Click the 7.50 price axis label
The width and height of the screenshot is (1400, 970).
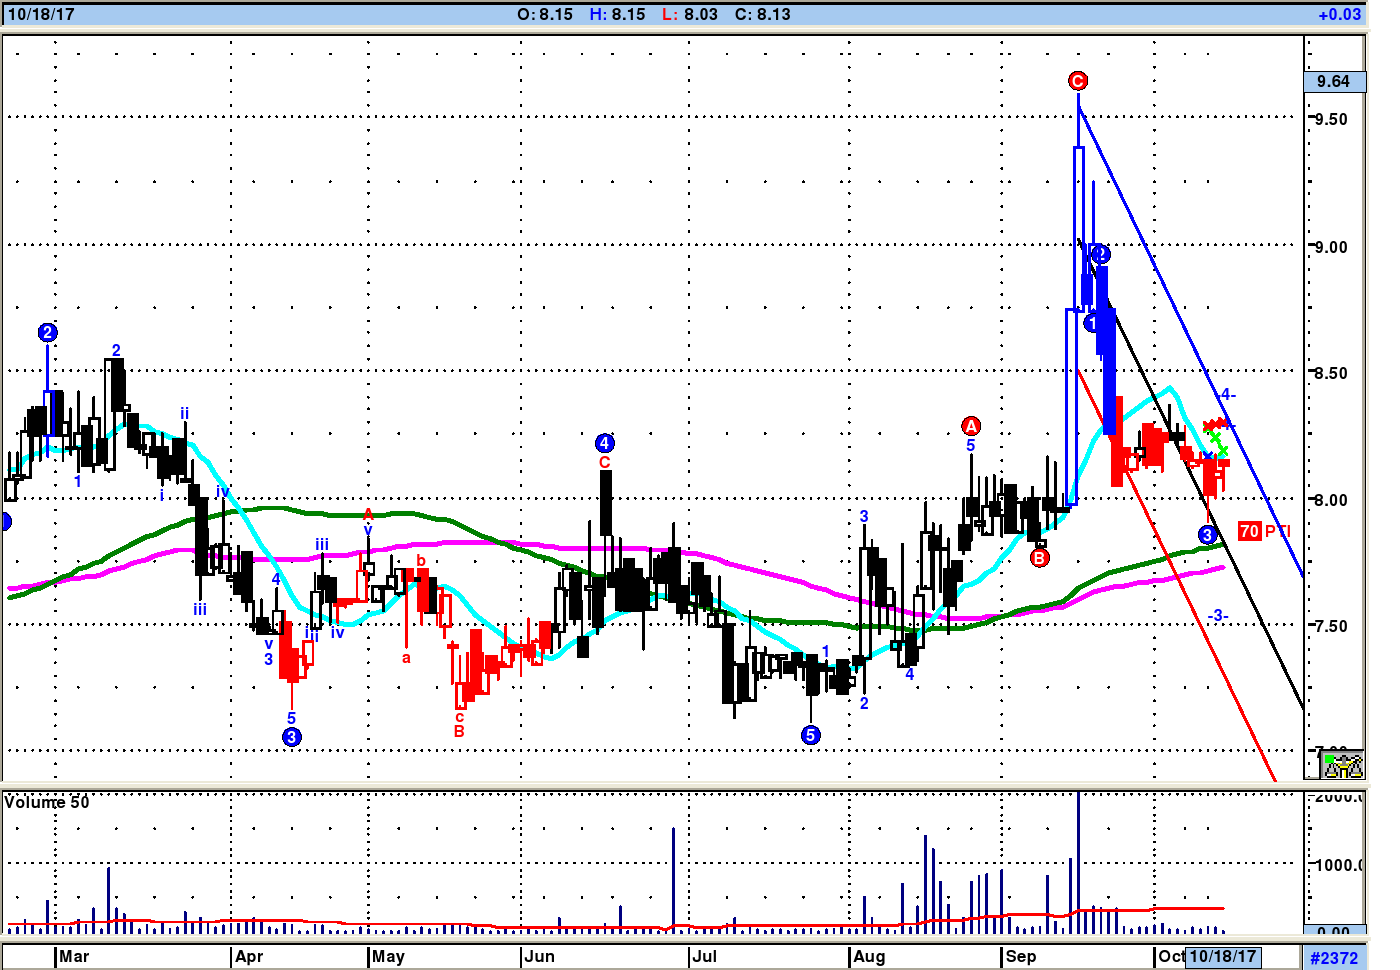point(1331,626)
